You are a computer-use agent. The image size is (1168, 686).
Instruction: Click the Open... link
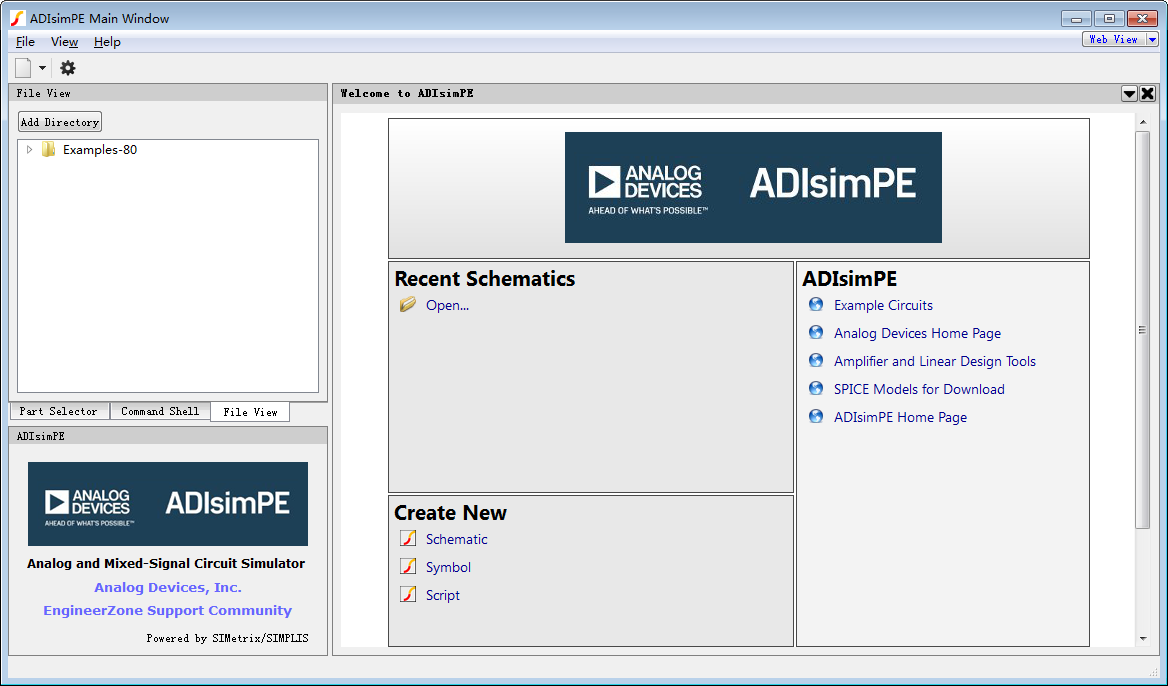click(x=448, y=305)
